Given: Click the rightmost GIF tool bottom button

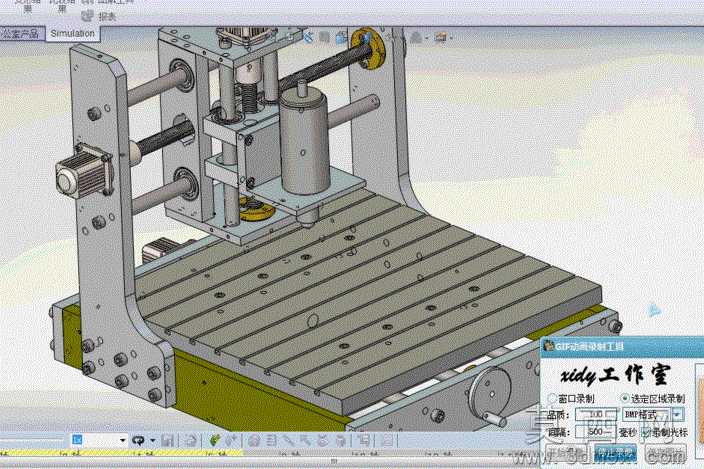Looking at the screenshot, I should coord(665,453).
